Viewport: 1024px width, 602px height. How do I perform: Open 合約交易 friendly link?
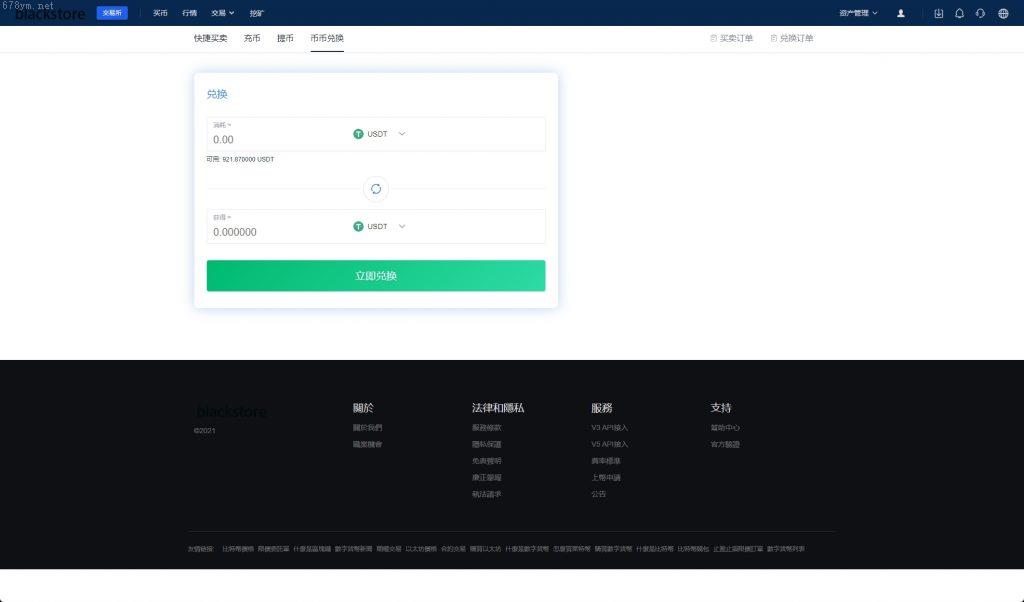(x=453, y=549)
